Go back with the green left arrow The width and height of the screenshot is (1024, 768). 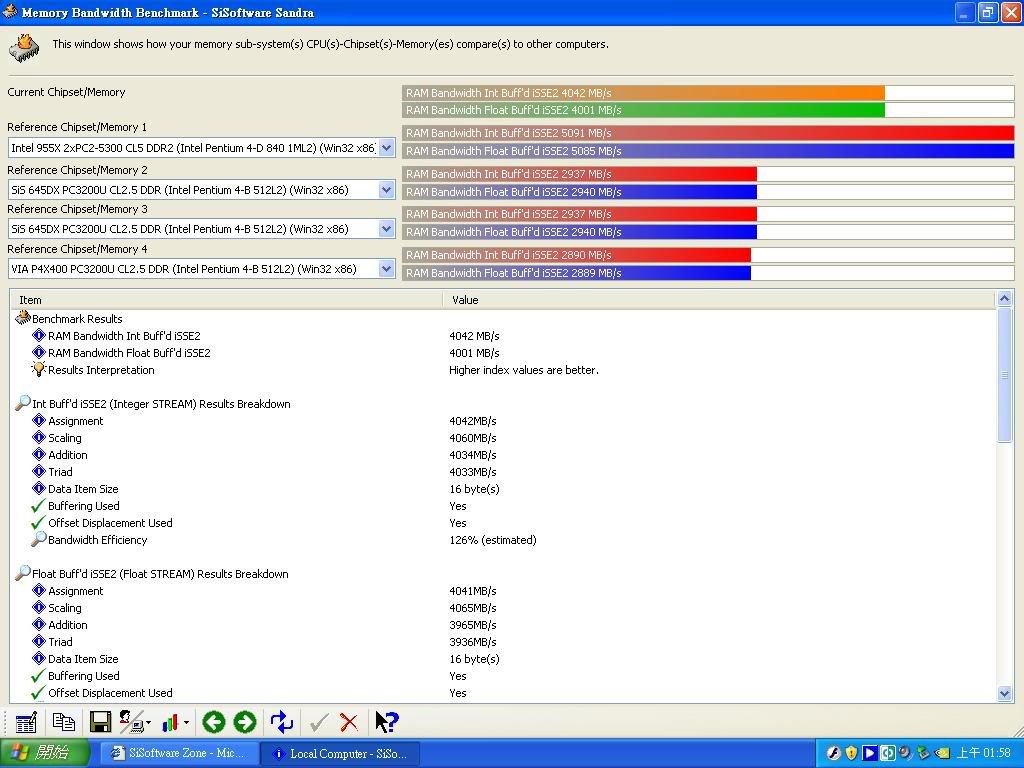pyautogui.click(x=214, y=722)
